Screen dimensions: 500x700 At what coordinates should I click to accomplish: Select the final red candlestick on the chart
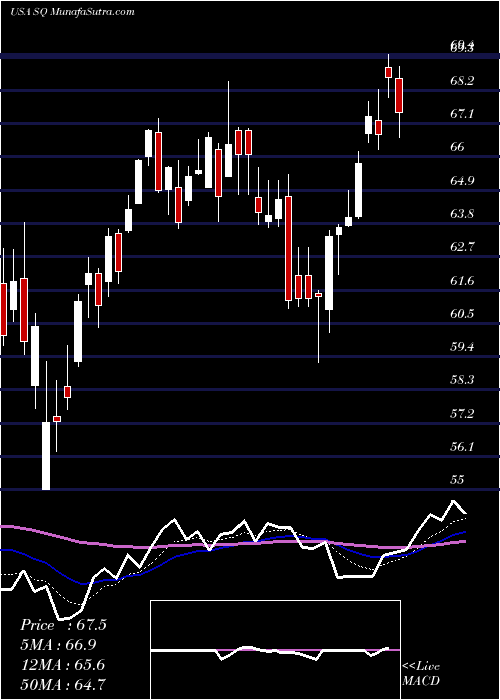pyautogui.click(x=399, y=96)
